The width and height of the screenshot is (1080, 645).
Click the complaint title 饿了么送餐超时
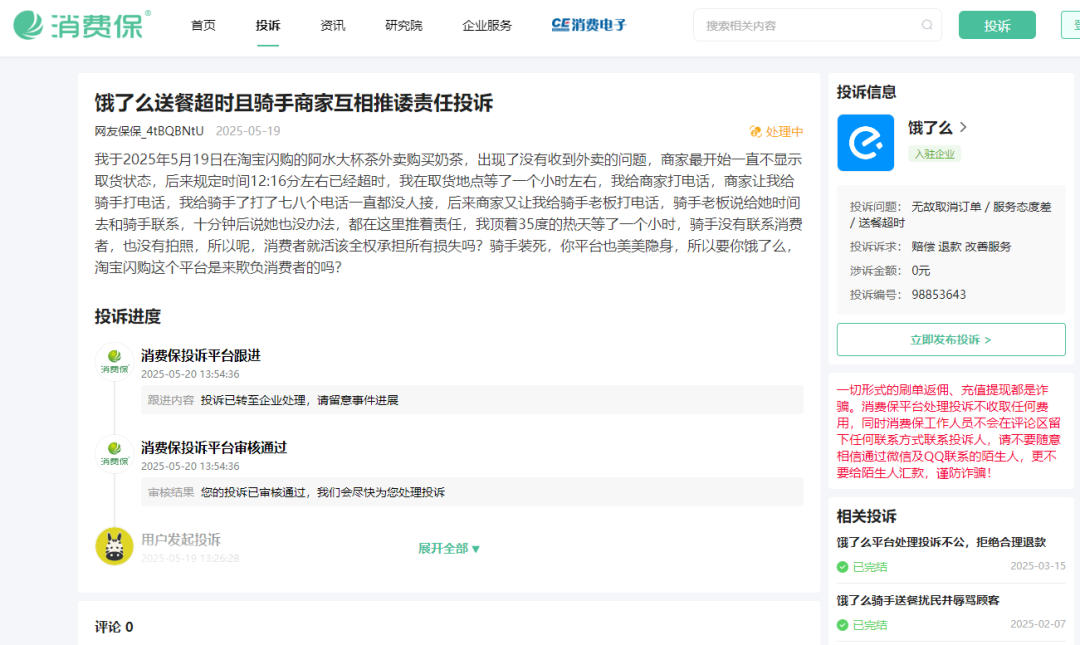pos(294,103)
